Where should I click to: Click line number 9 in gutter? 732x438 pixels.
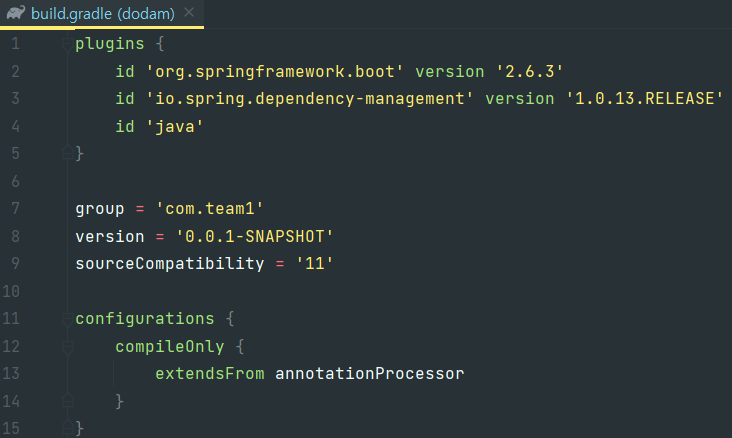click(15, 264)
